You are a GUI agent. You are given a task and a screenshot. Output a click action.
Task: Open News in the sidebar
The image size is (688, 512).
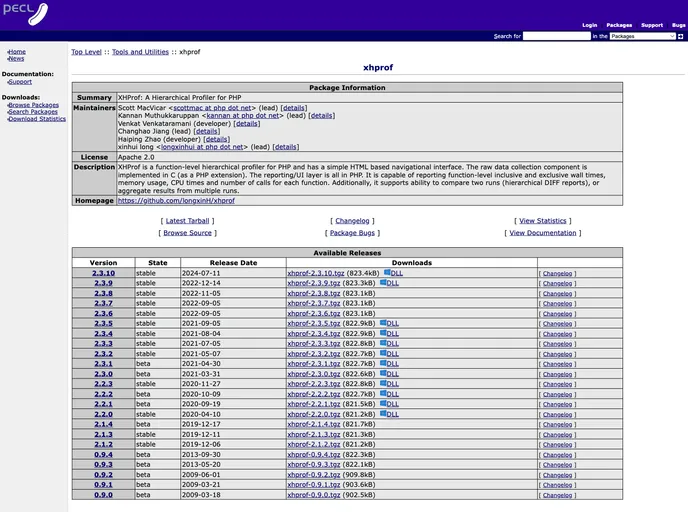16,58
